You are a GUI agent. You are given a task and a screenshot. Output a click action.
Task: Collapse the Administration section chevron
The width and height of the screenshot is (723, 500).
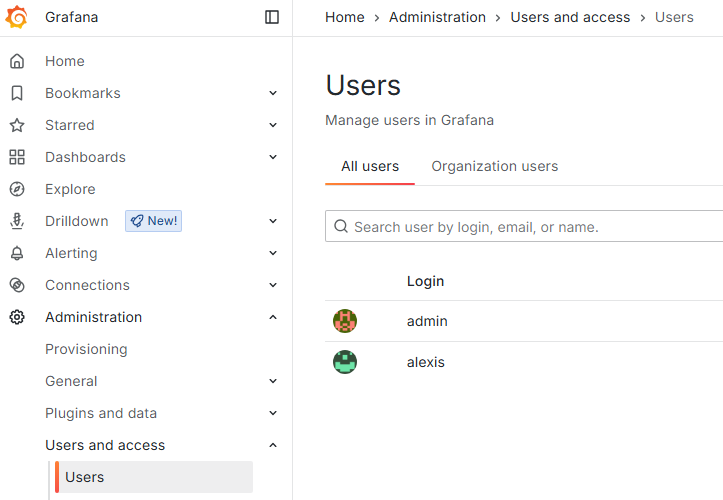(x=273, y=317)
